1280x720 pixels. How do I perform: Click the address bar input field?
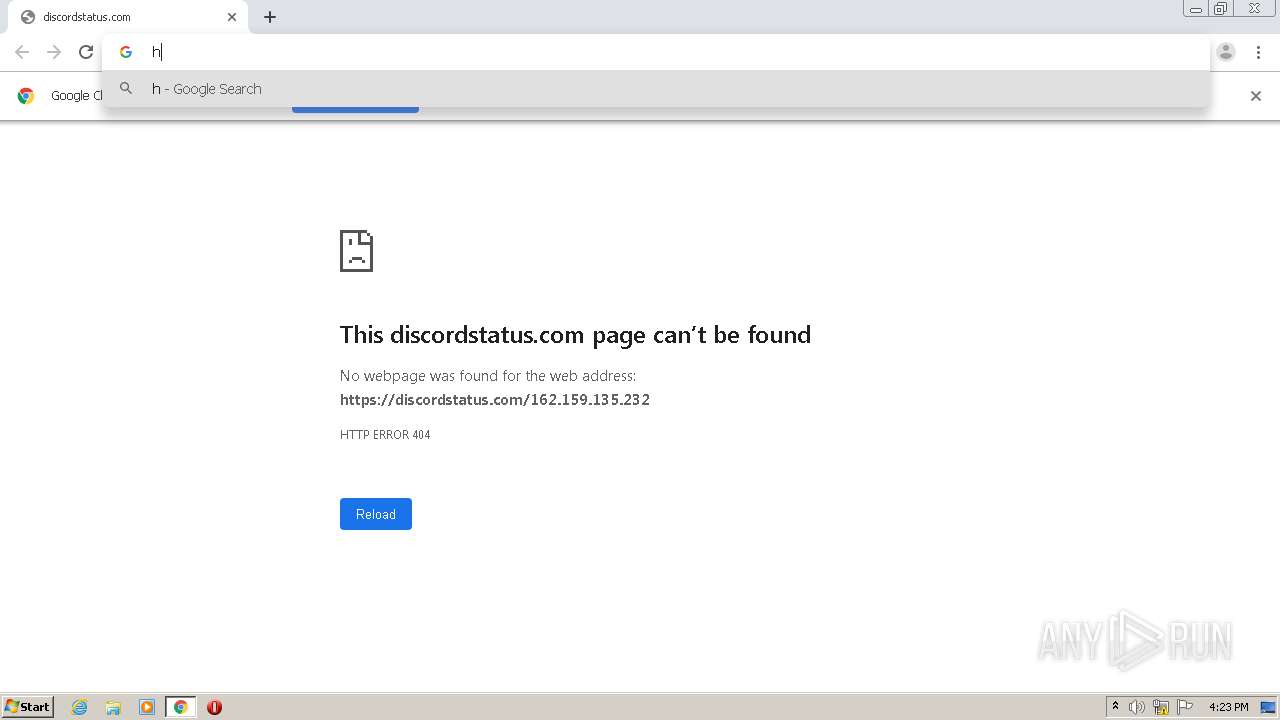[656, 52]
